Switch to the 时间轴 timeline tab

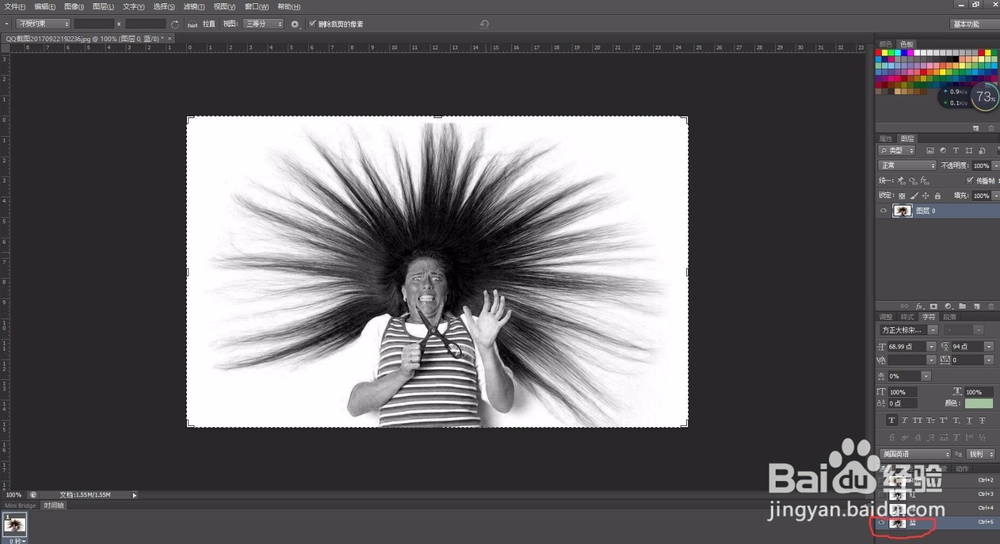(54, 505)
